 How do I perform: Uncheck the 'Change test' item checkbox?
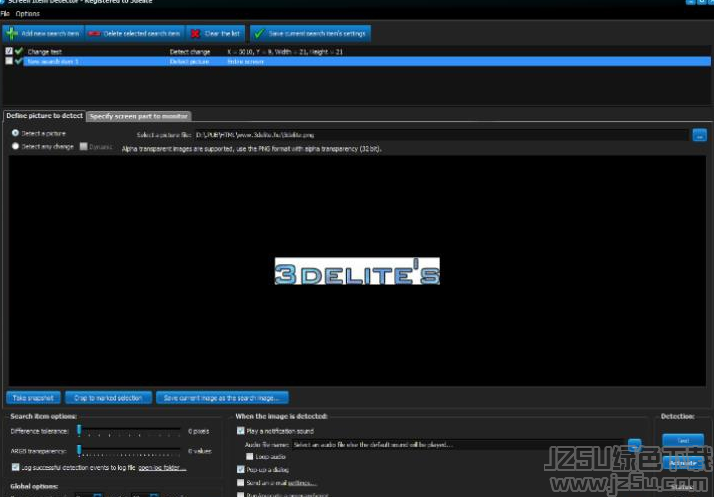[9, 51]
